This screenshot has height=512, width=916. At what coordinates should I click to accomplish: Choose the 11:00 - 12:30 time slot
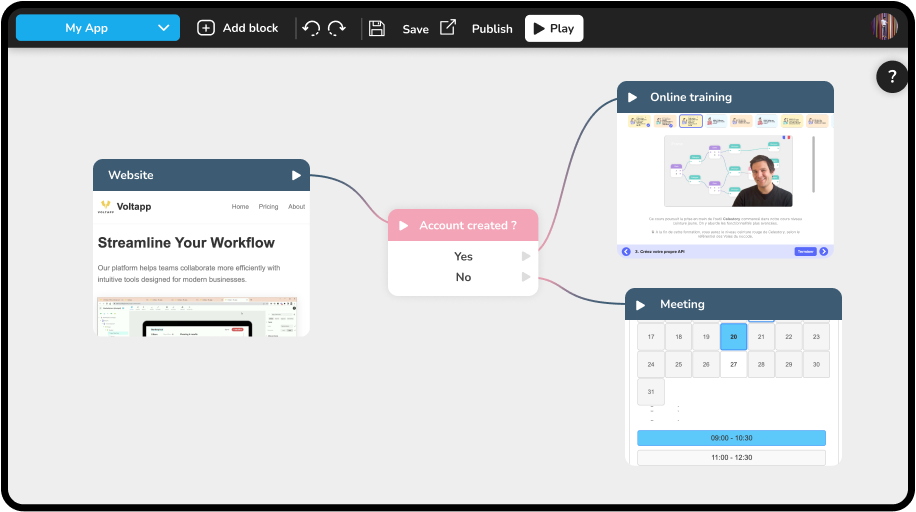[731, 458]
